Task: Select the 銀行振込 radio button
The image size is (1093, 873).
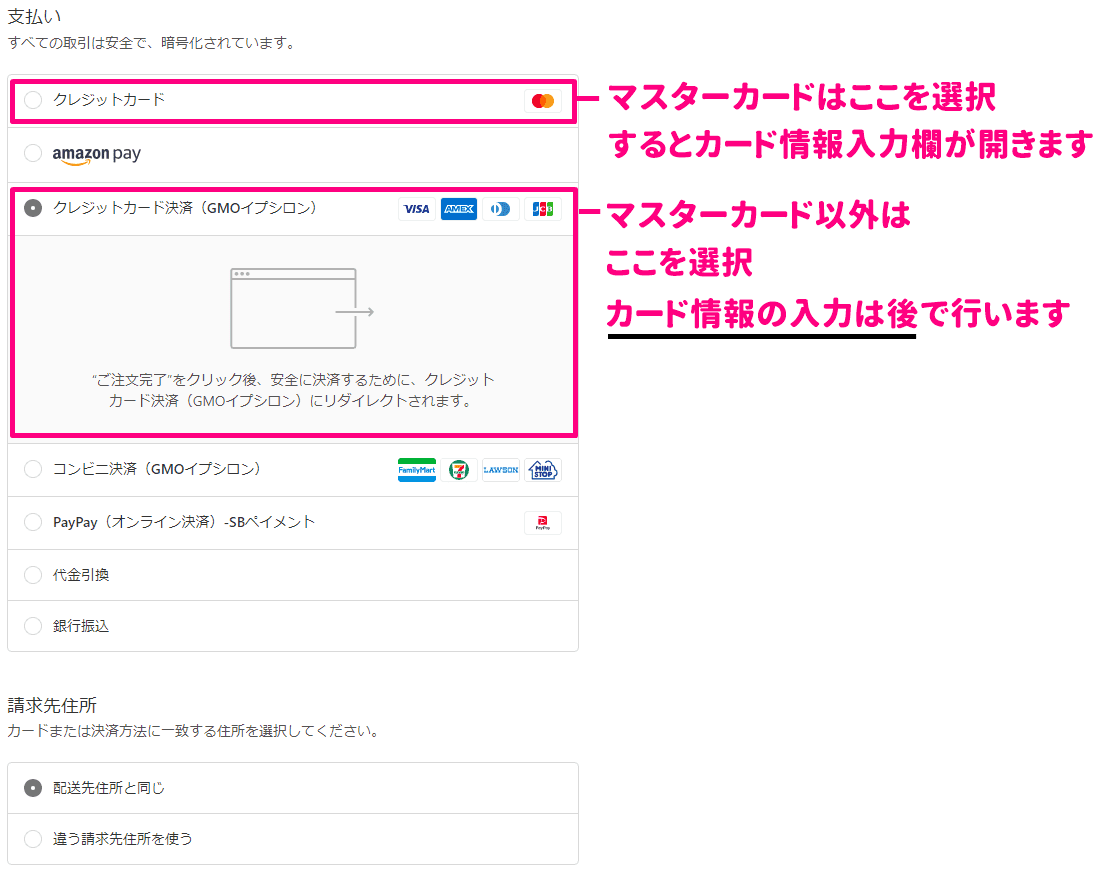Action: [x=33, y=626]
